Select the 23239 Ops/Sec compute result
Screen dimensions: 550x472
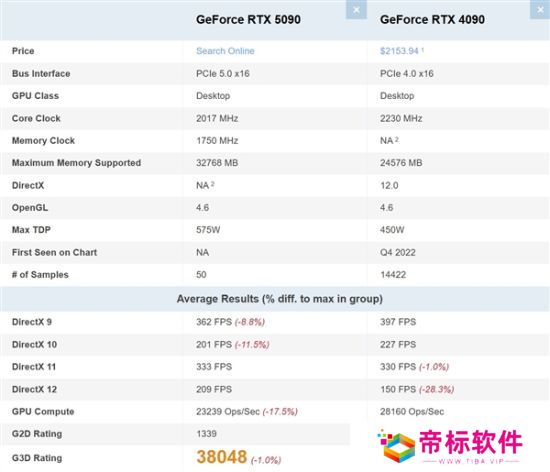point(228,411)
